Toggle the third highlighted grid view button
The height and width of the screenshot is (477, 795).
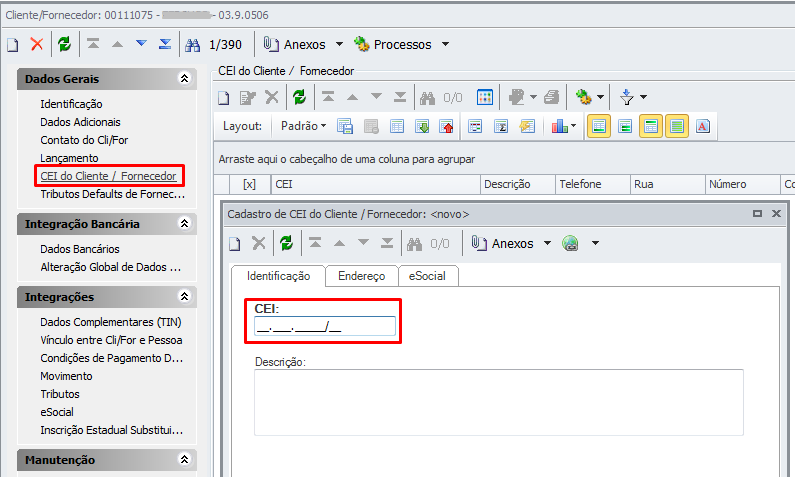coord(651,126)
